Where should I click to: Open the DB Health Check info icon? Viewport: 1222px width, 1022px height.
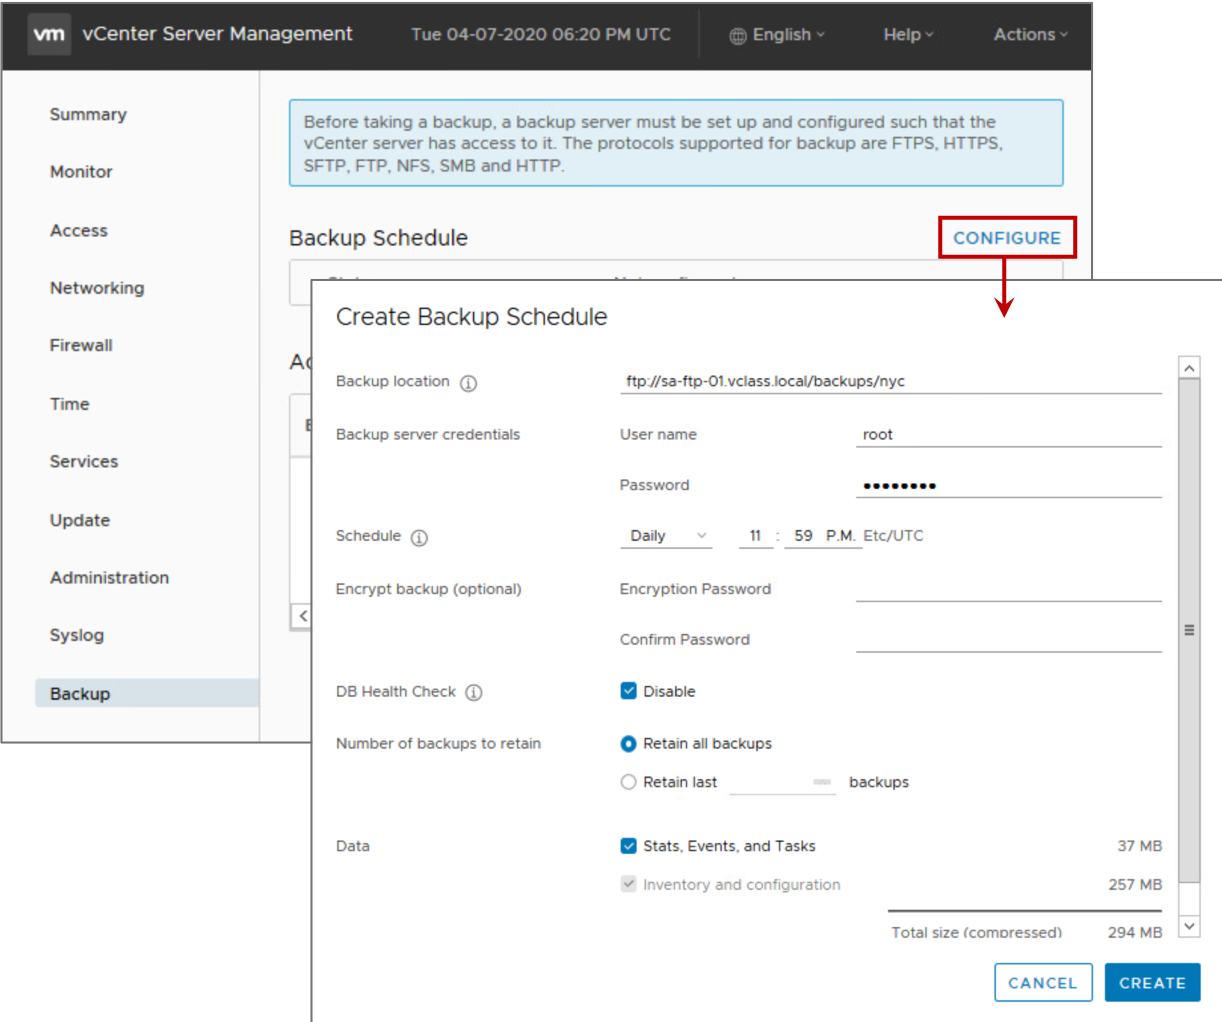474,693
